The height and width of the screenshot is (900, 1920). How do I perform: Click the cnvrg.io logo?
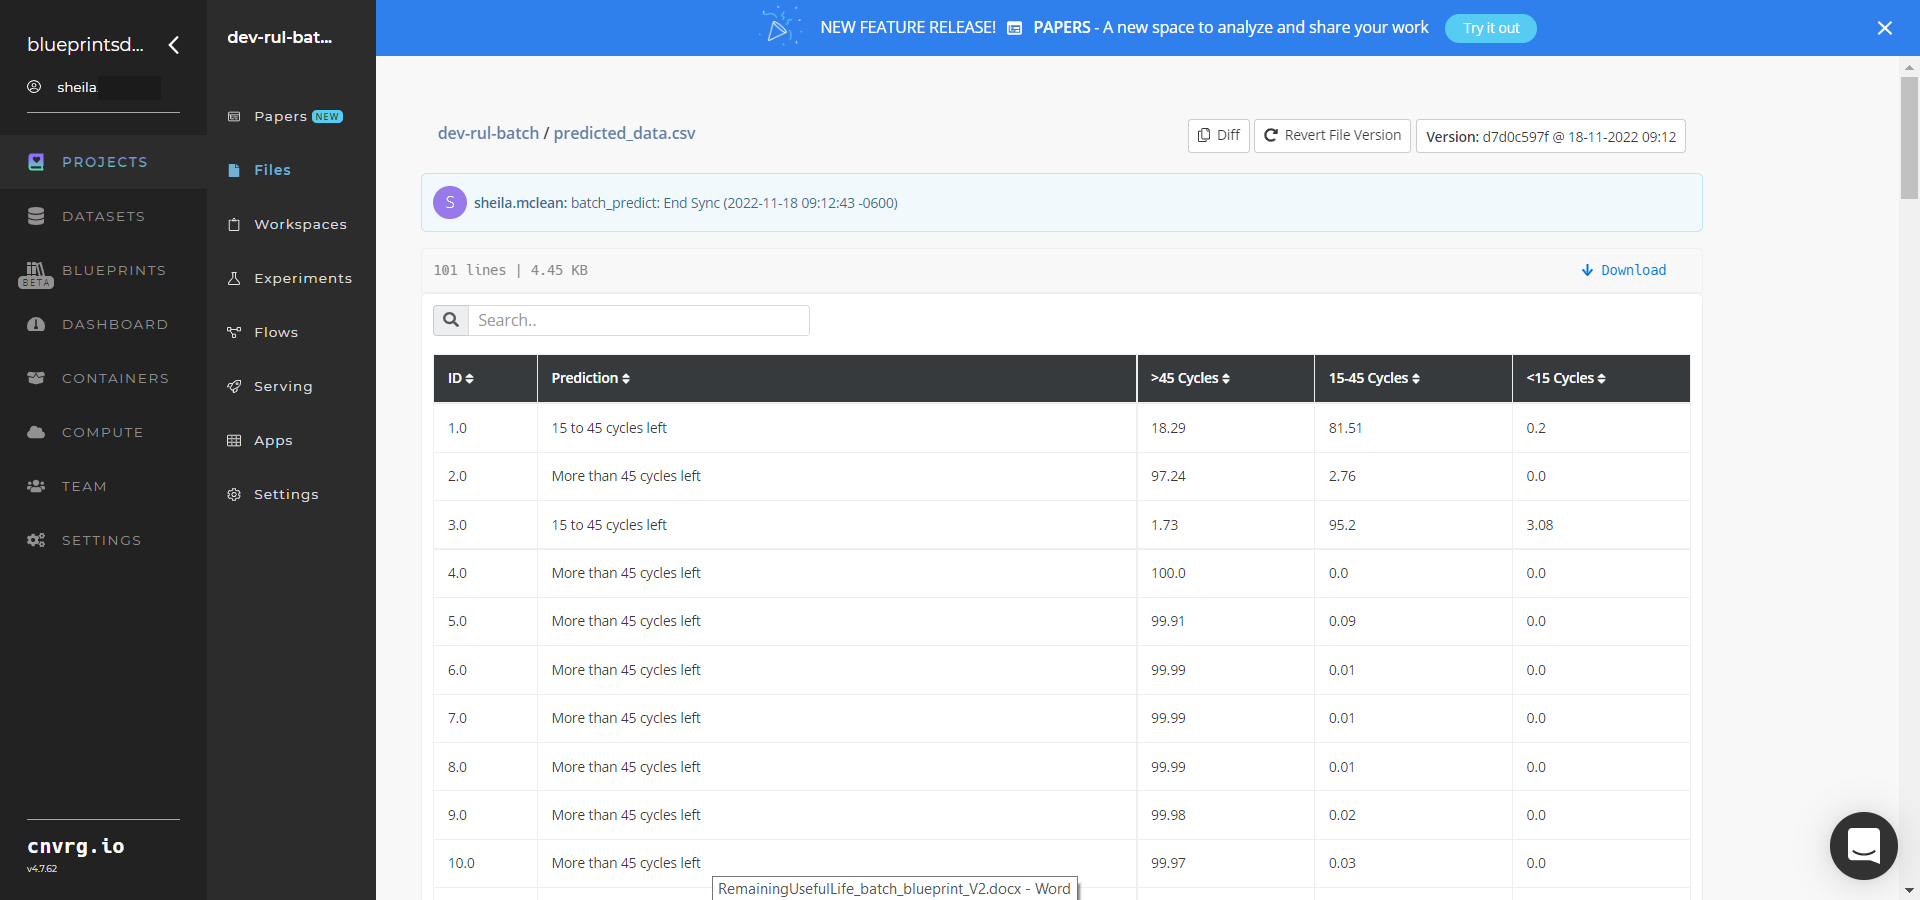click(76, 846)
